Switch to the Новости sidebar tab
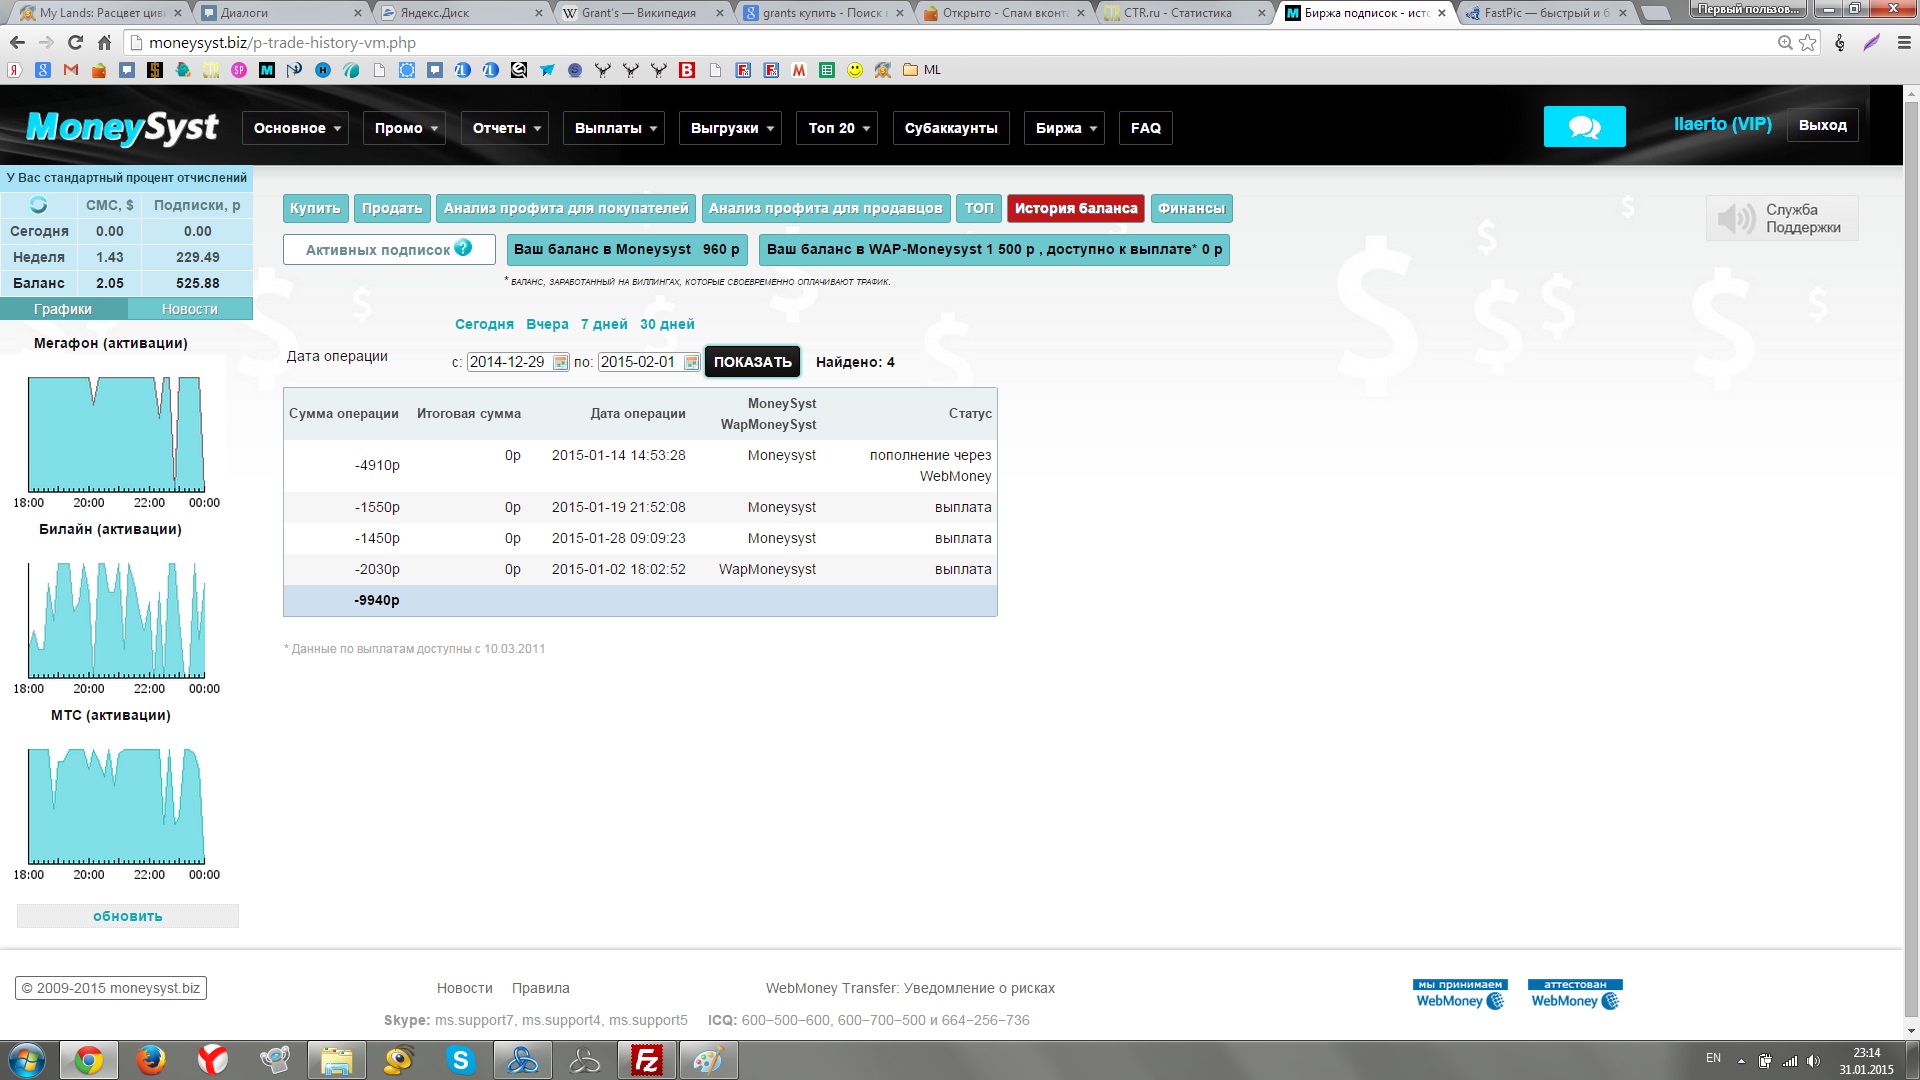 [x=189, y=309]
